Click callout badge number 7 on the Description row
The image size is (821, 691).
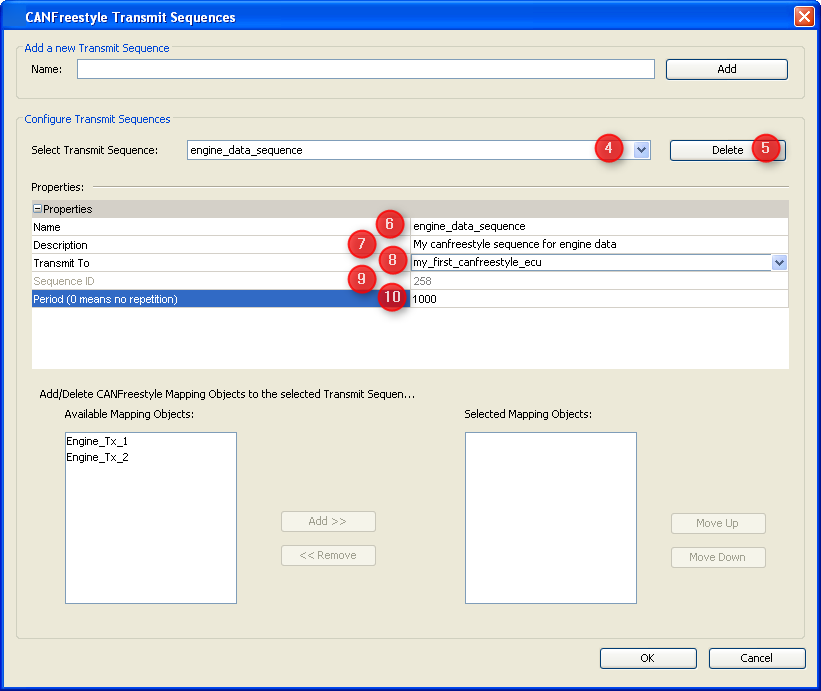[x=361, y=243]
